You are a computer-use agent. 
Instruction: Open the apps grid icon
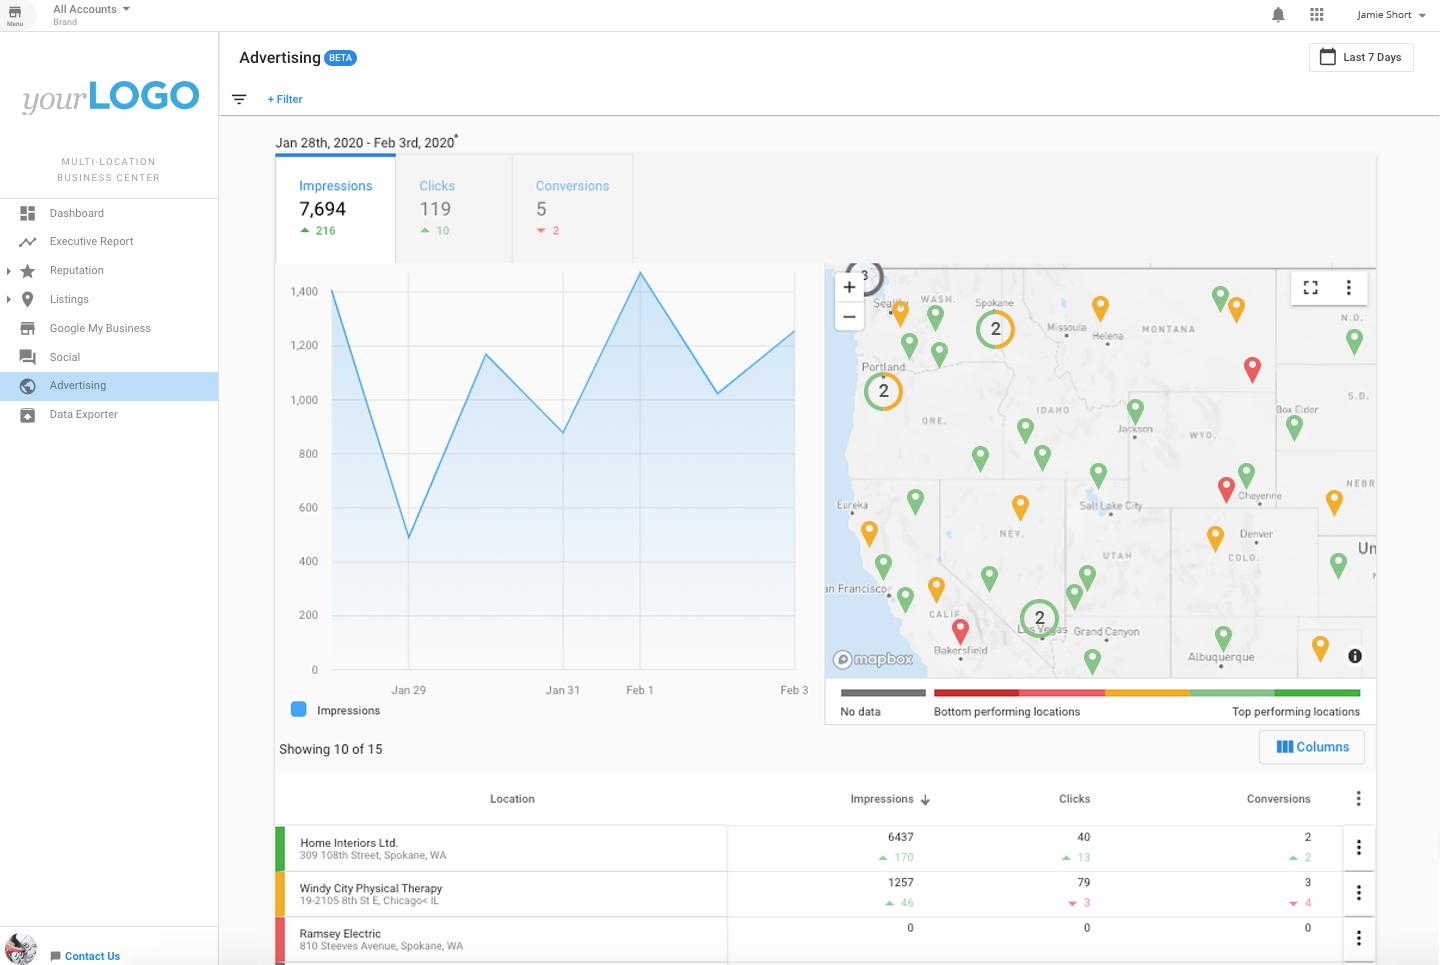click(1317, 15)
